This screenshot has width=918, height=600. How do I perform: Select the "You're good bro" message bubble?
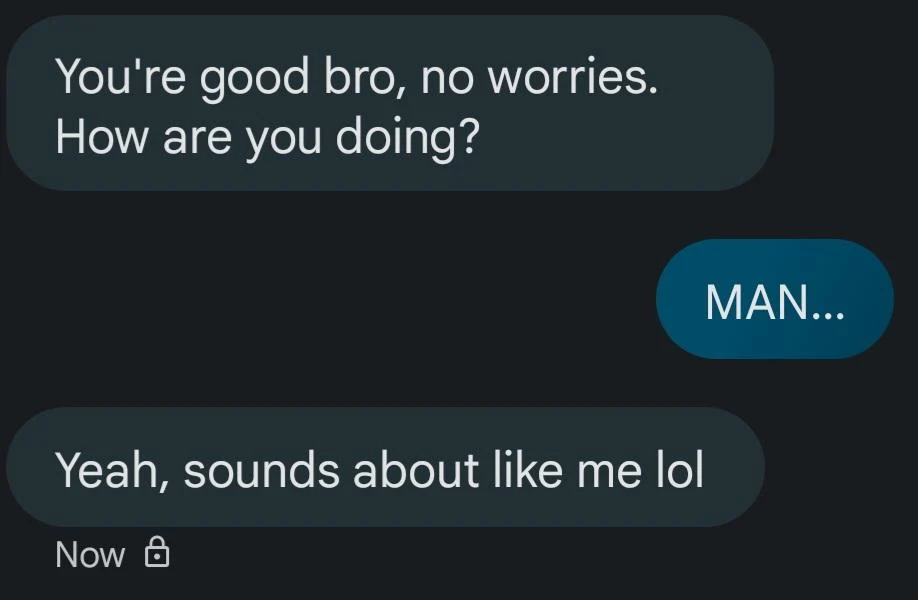click(x=388, y=105)
